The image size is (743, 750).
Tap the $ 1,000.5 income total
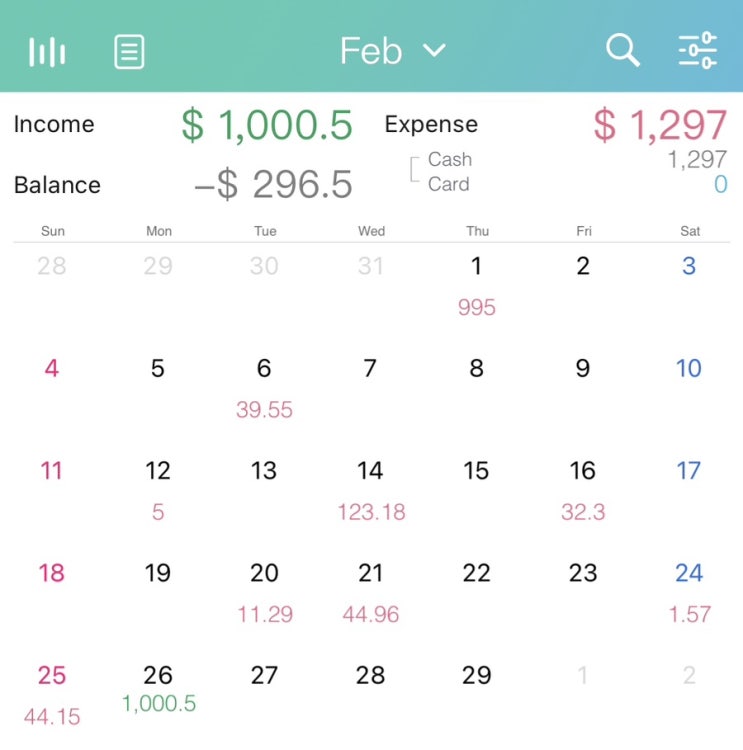(x=267, y=125)
